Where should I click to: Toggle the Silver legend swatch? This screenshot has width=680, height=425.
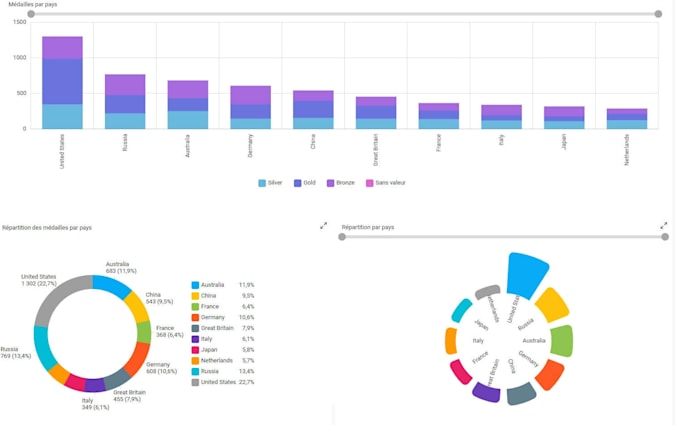(262, 183)
